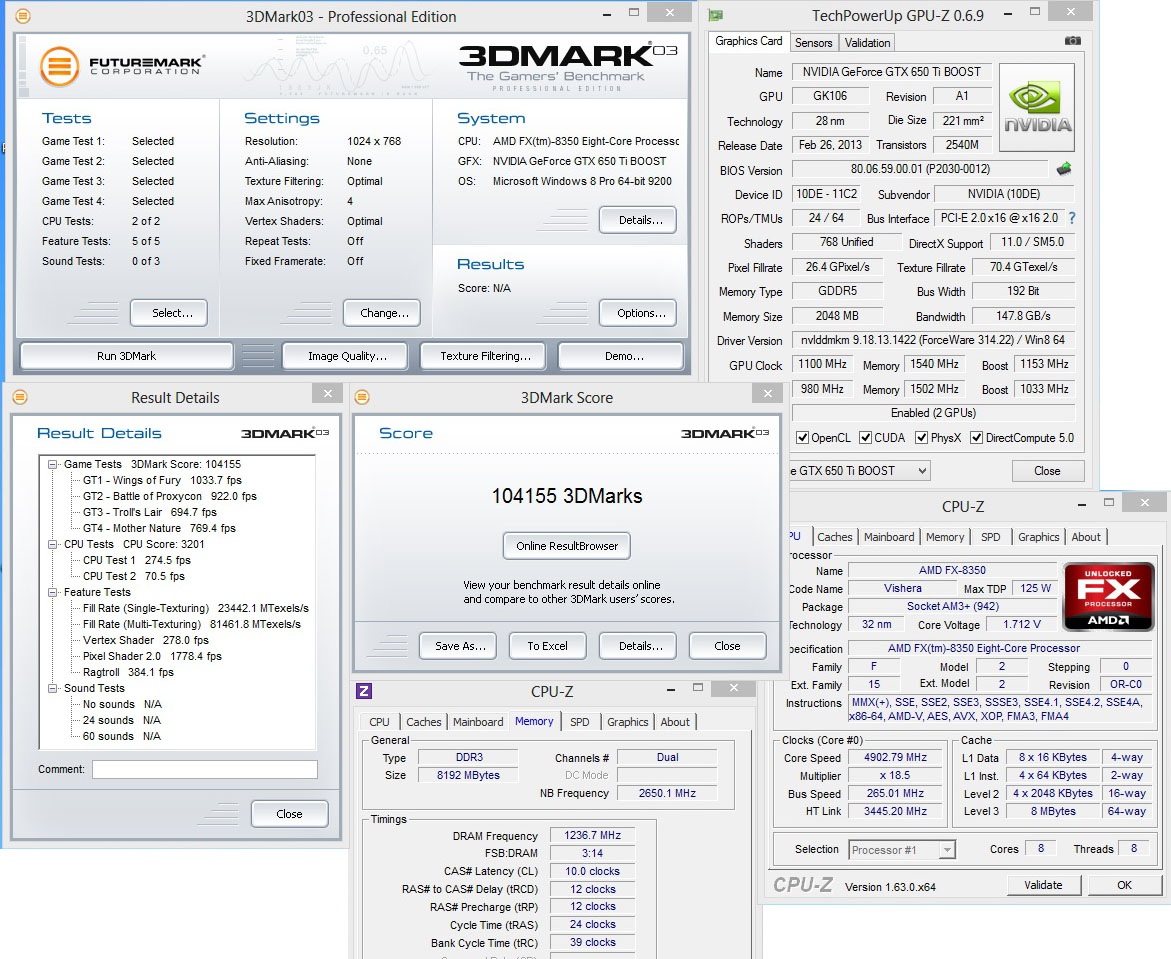This screenshot has width=1171, height=959.
Task: Open Graphics tab in CPU-Z processor window
Action: (x=1039, y=537)
